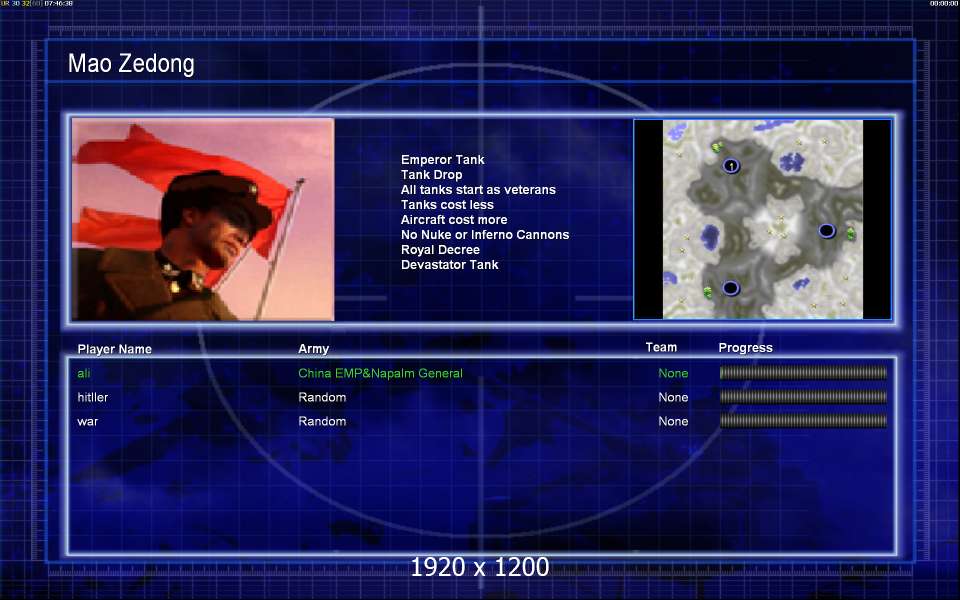Select player ali in the list
Viewport: 960px width, 600px height.
[x=84, y=373]
